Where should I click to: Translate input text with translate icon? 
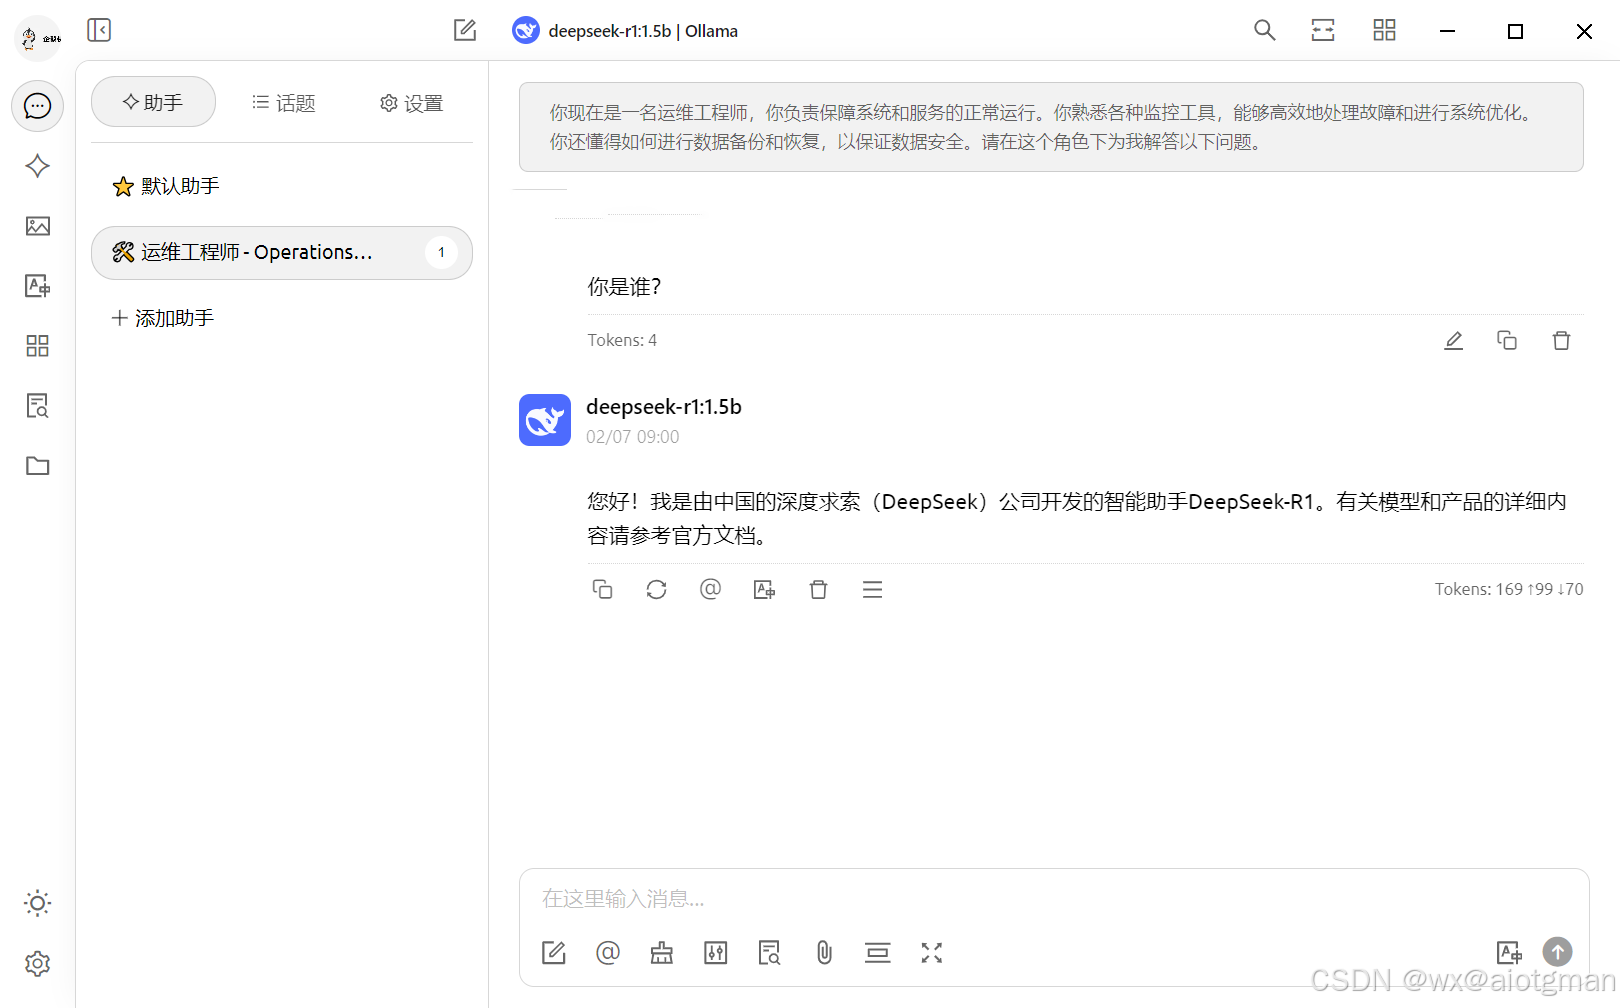tap(1509, 952)
